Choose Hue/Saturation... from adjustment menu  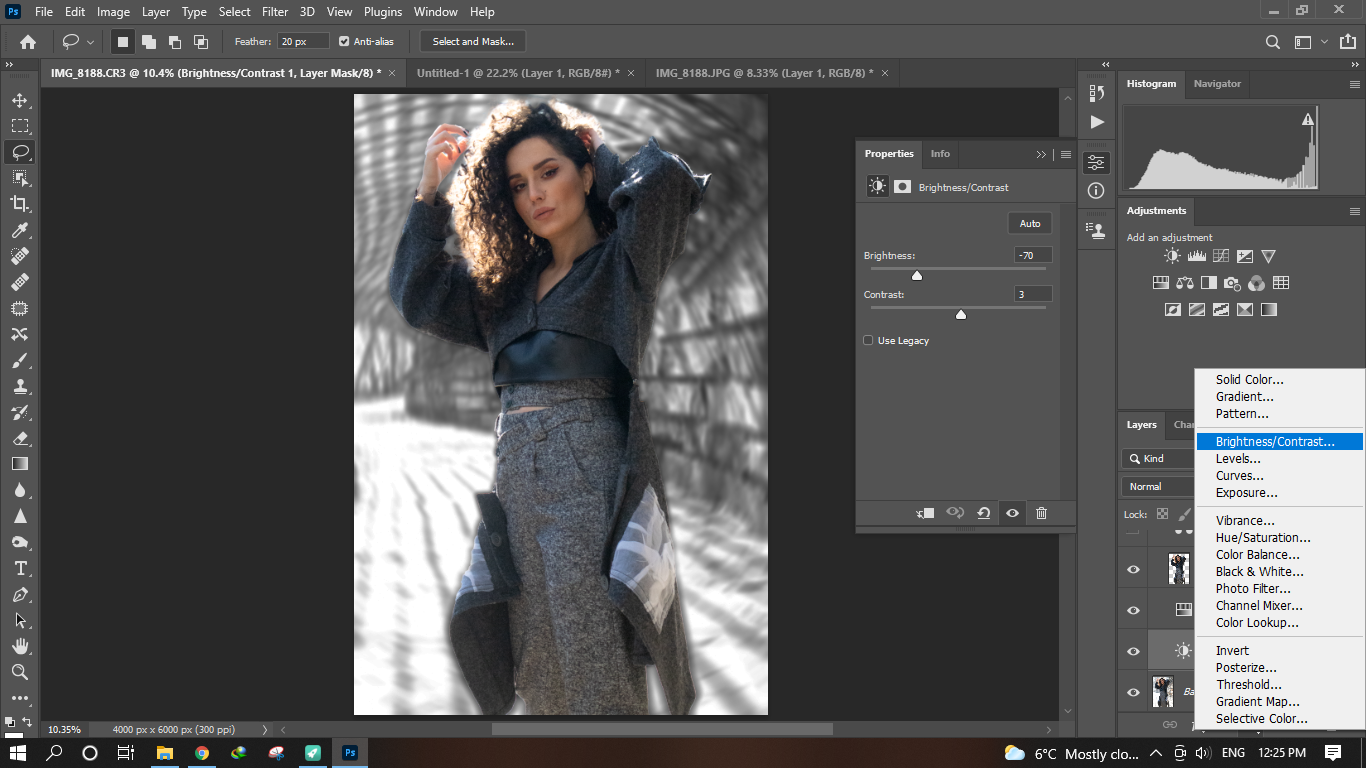click(1263, 538)
